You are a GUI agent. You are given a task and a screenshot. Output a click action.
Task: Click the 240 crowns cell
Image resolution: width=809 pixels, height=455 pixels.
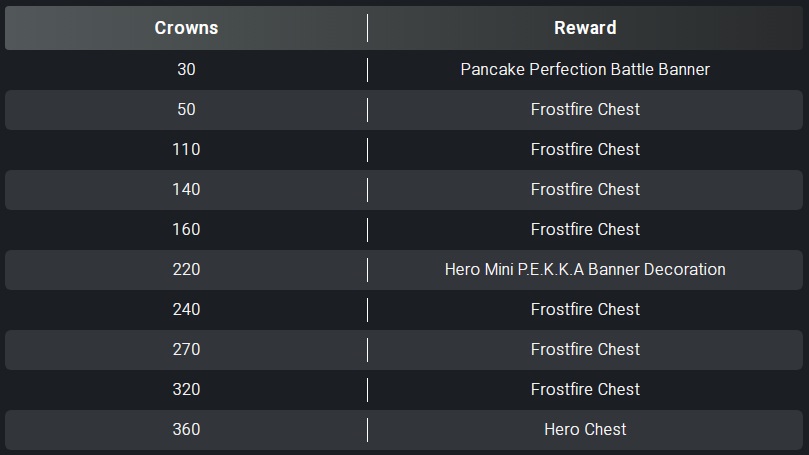186,310
